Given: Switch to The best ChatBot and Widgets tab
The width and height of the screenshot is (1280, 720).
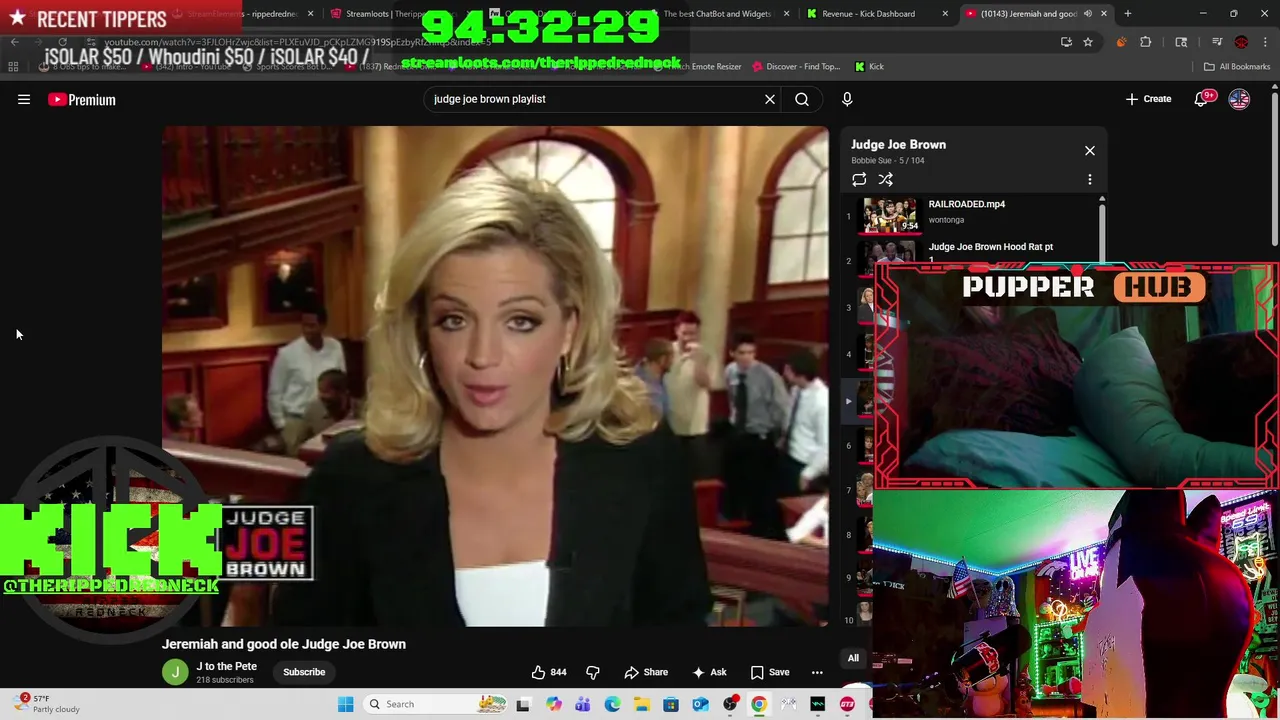Looking at the screenshot, I should click(x=715, y=14).
